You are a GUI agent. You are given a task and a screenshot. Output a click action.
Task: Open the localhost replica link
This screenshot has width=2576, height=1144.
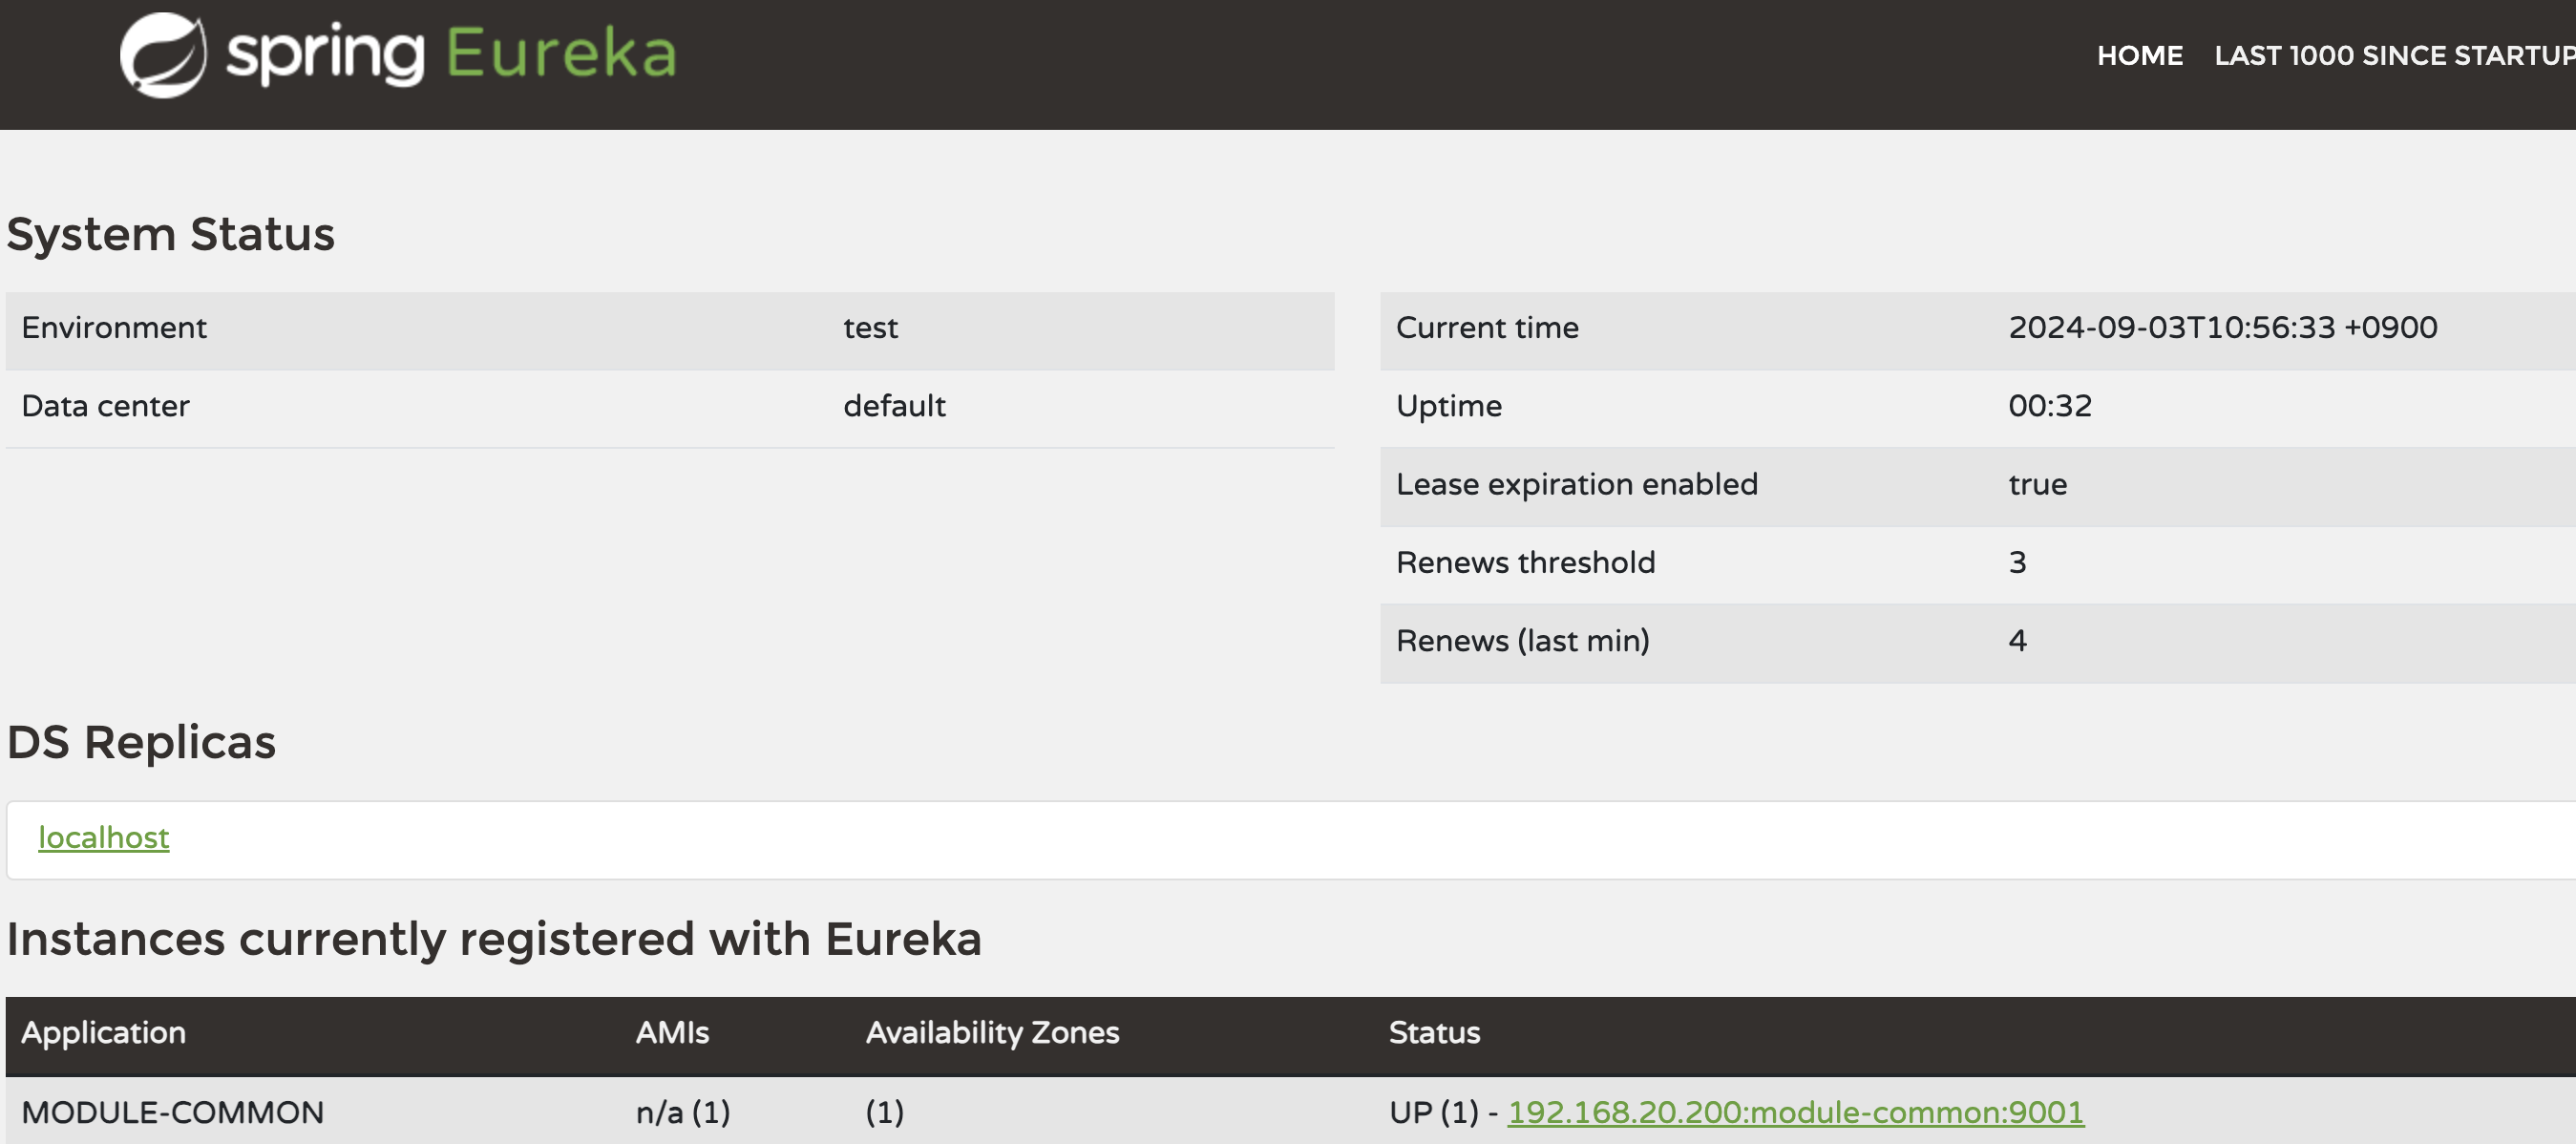click(103, 837)
